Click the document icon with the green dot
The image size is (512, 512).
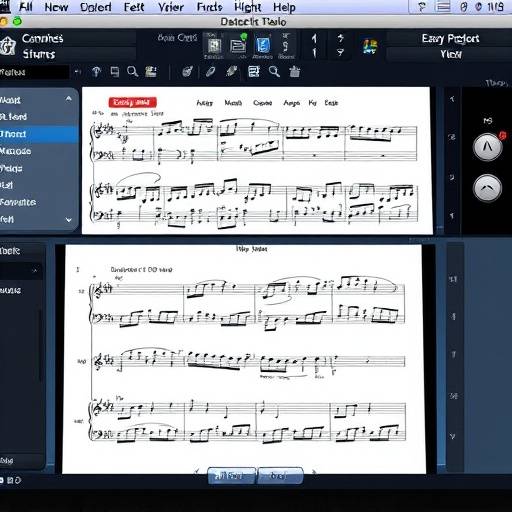[238, 45]
